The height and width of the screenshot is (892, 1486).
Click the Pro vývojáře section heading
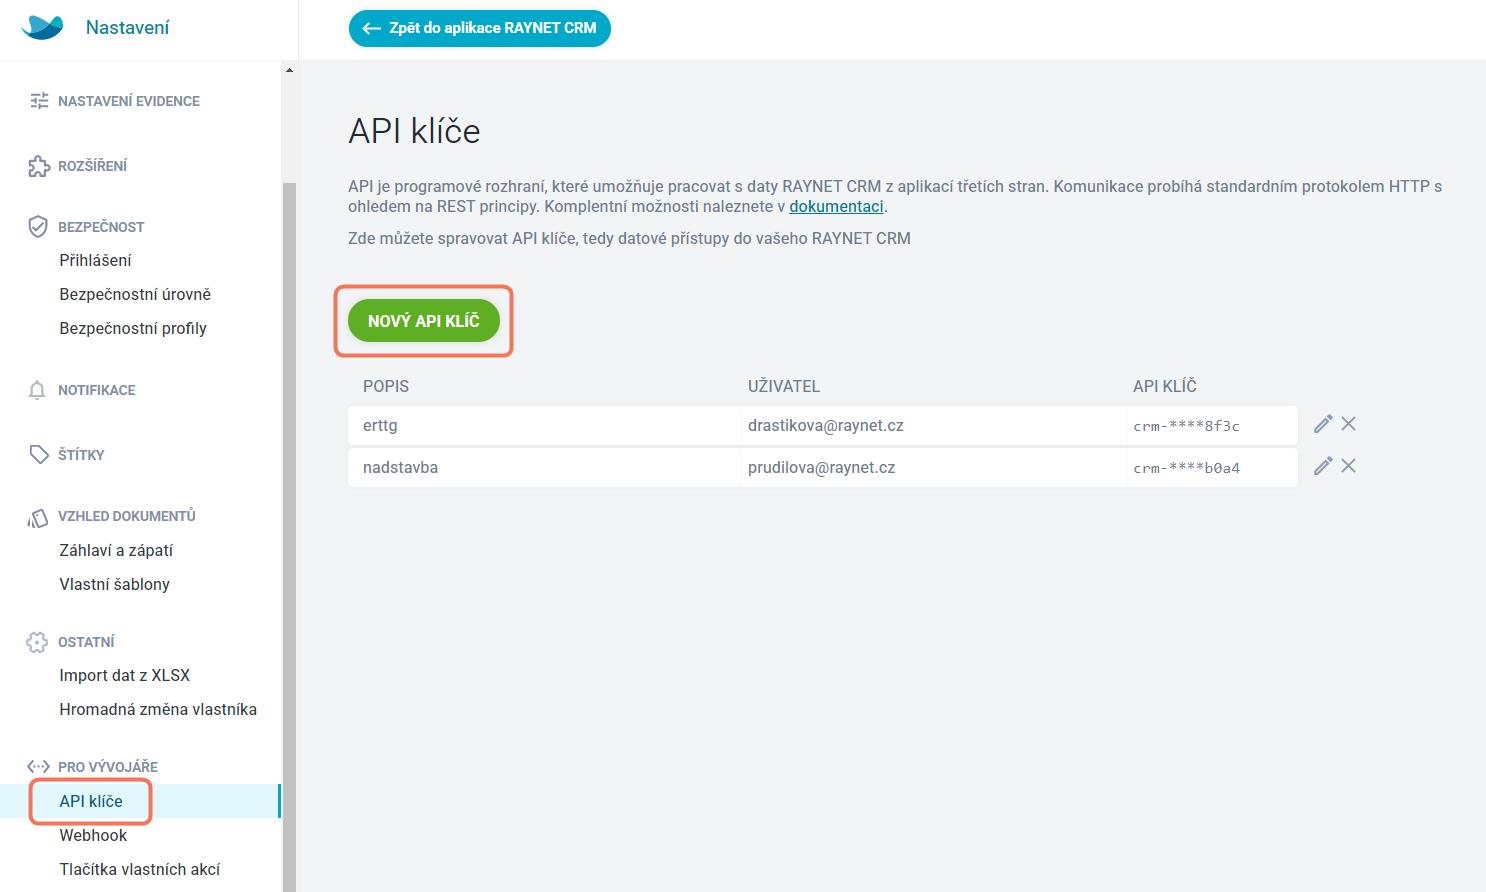(108, 767)
